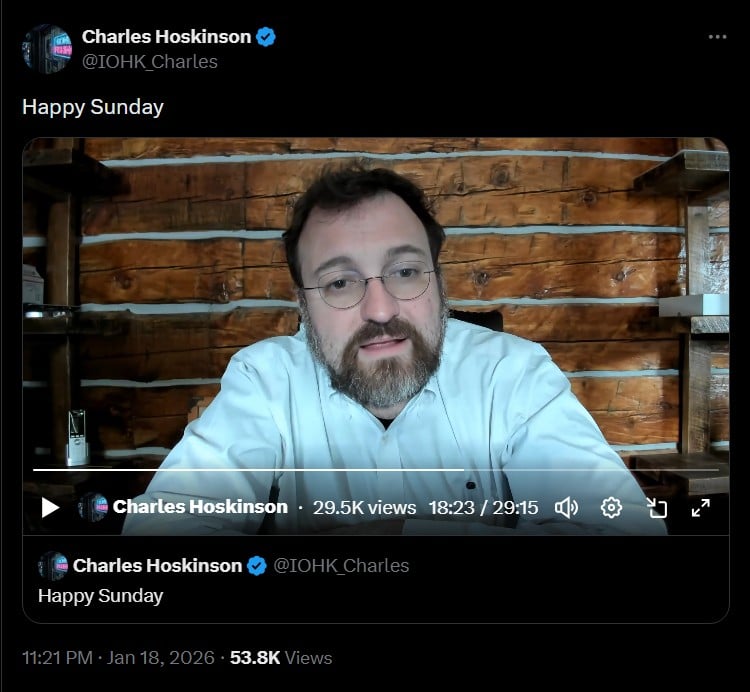Screen dimensions: 750x692
Task: Mute the video with the speaker icon
Action: coord(566,507)
